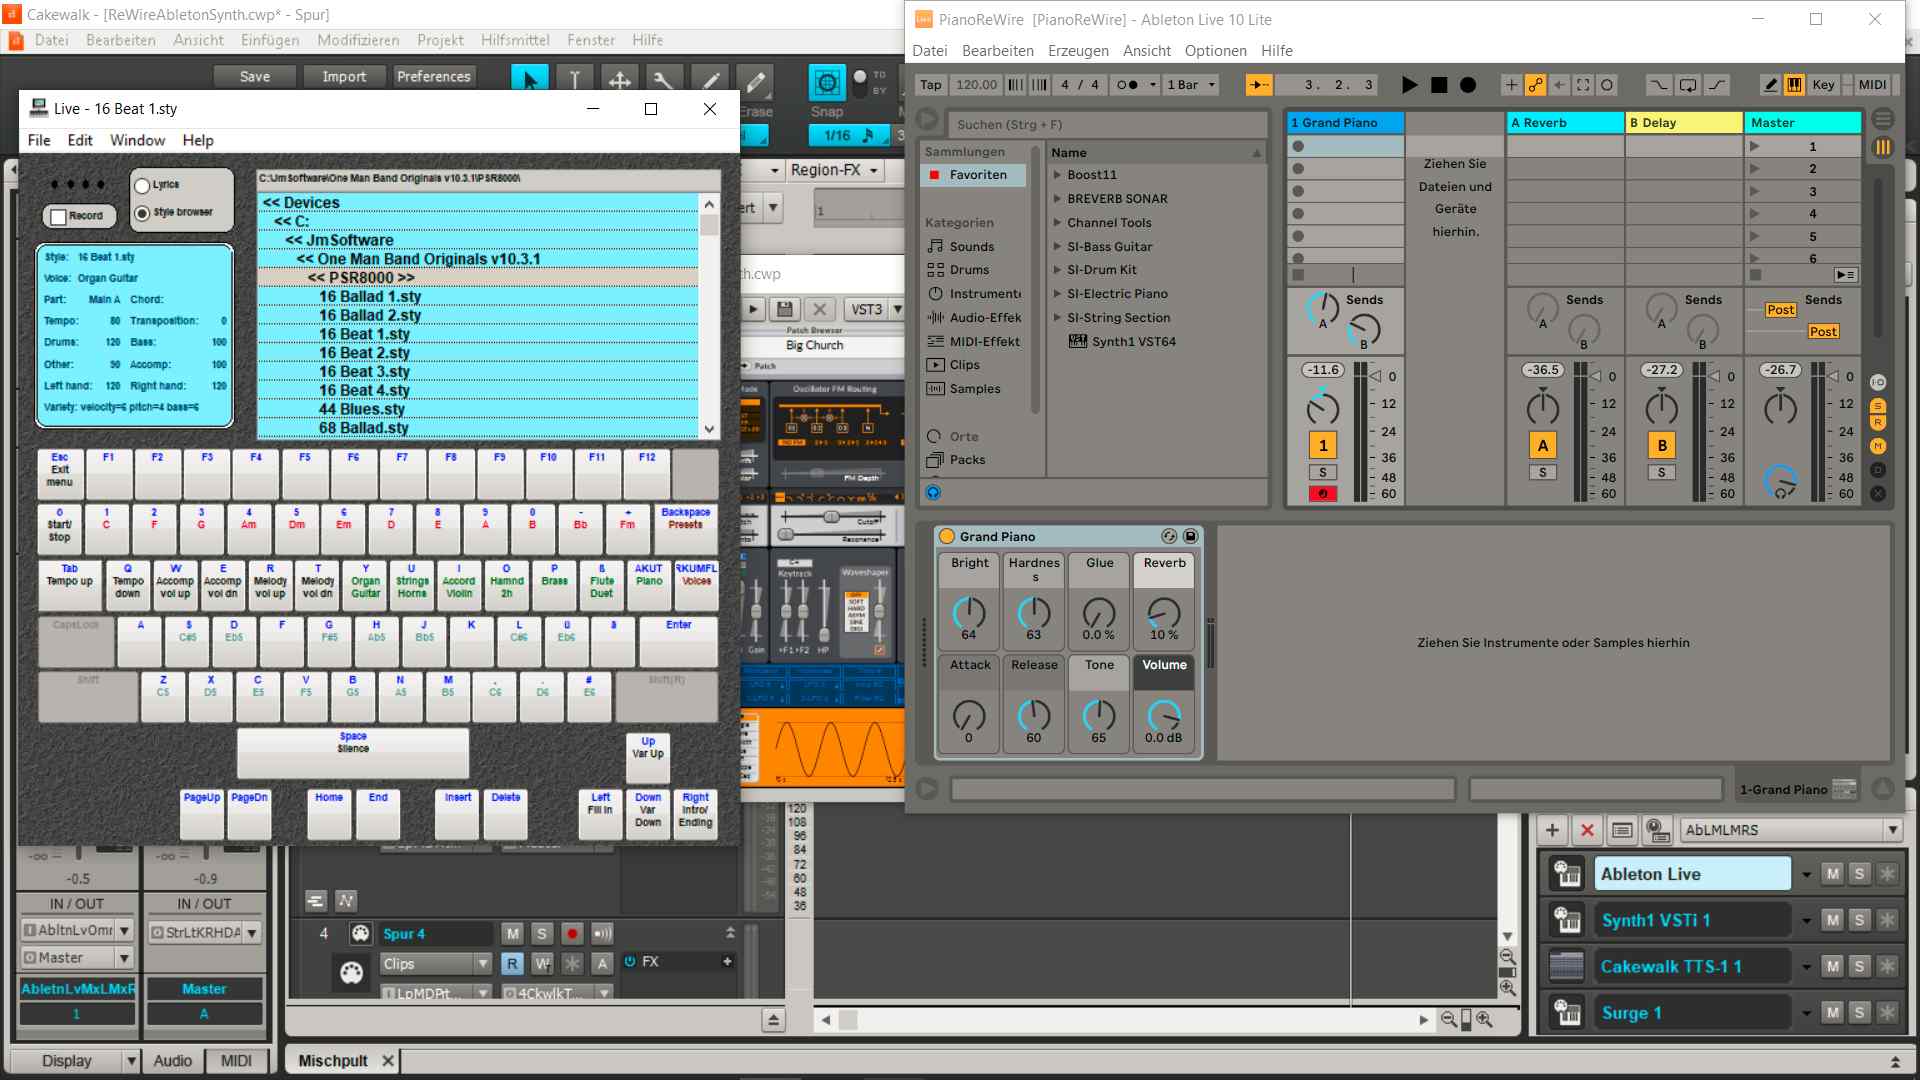
Task: Open the Samples category in Ableton browser
Action: coord(974,389)
